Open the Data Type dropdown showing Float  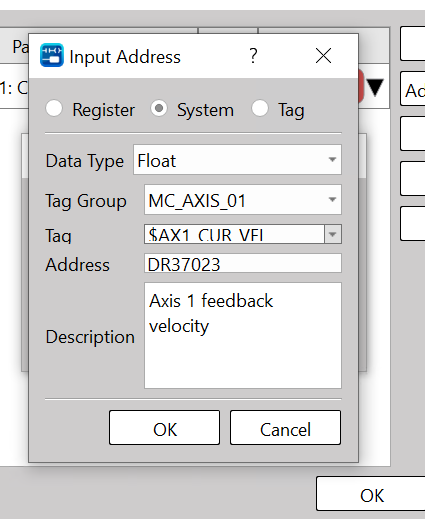pos(237,160)
